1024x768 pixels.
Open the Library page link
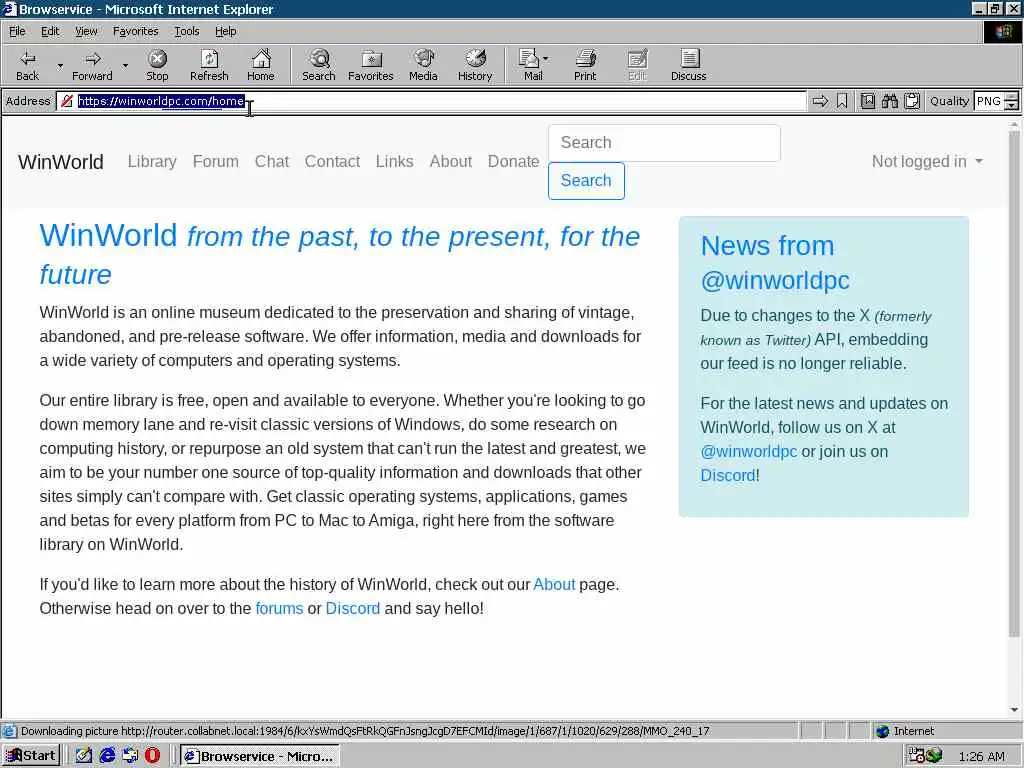click(x=152, y=161)
